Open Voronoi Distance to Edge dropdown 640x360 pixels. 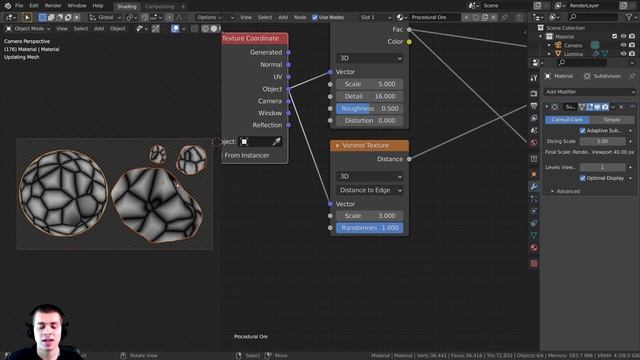tap(369, 190)
